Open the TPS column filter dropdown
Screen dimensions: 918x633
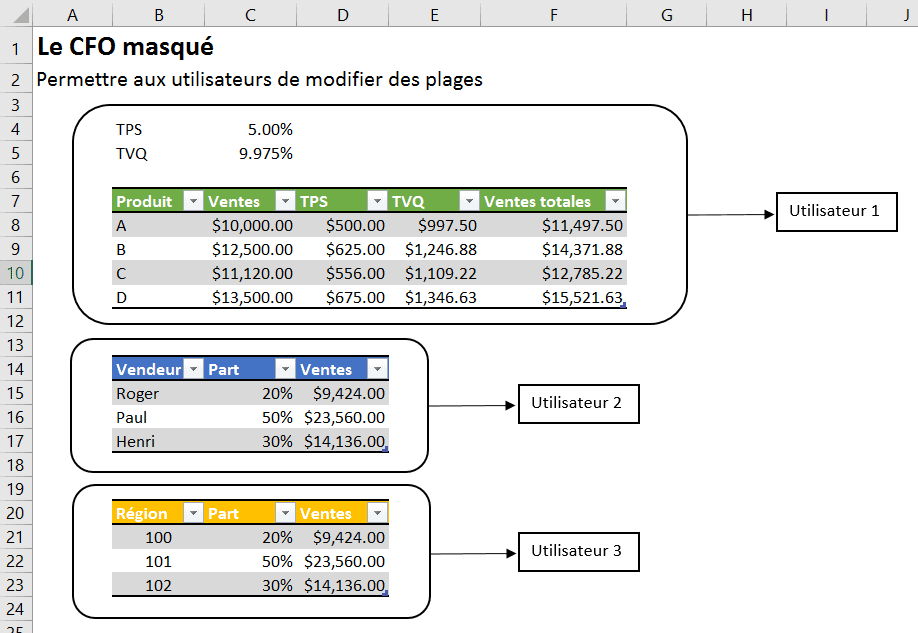pos(377,201)
